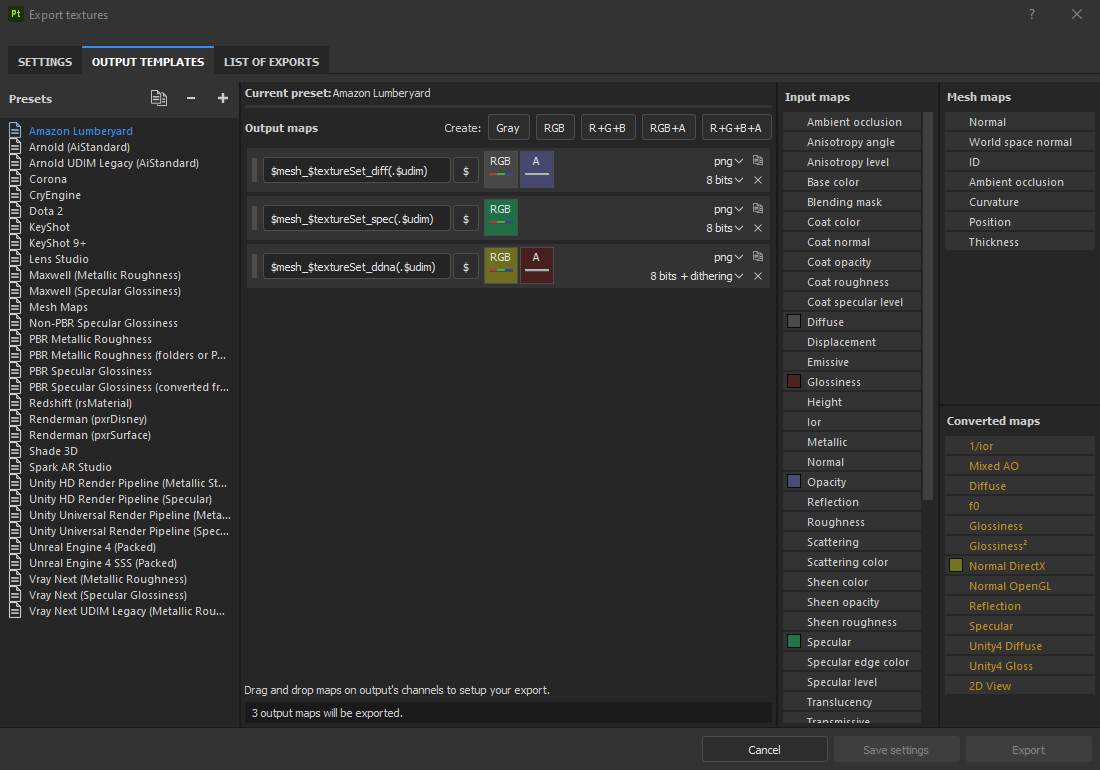The height and width of the screenshot is (770, 1100).
Task: Grab drag handle of ddna output map
Action: [255, 266]
